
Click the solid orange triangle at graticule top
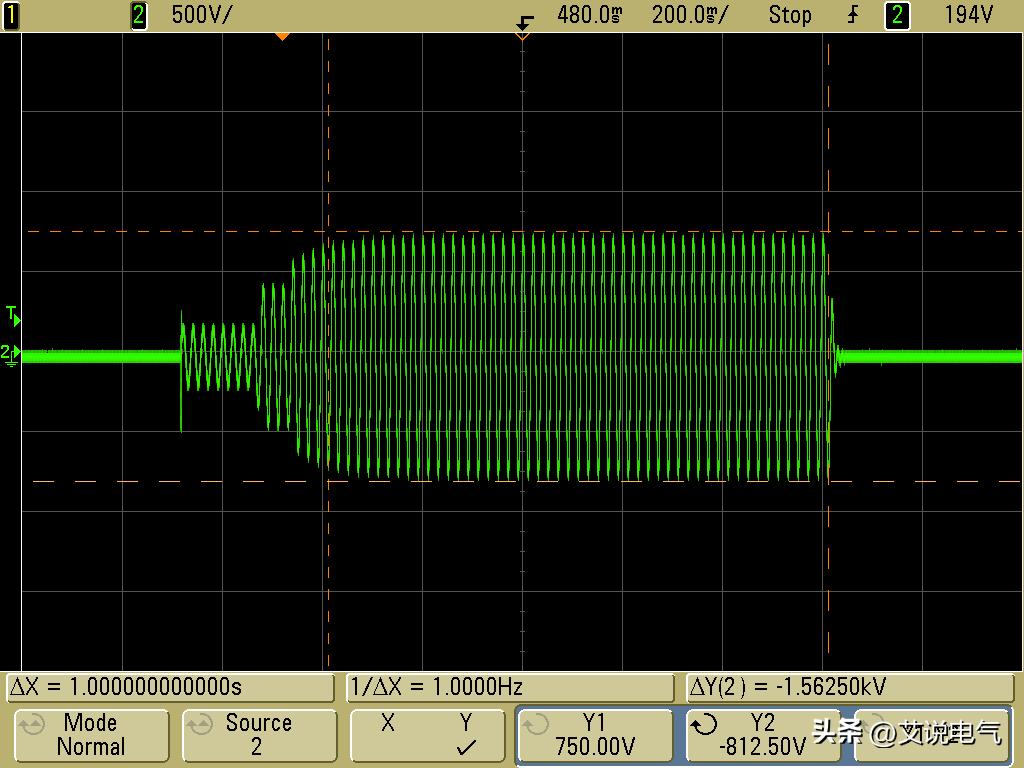282,36
